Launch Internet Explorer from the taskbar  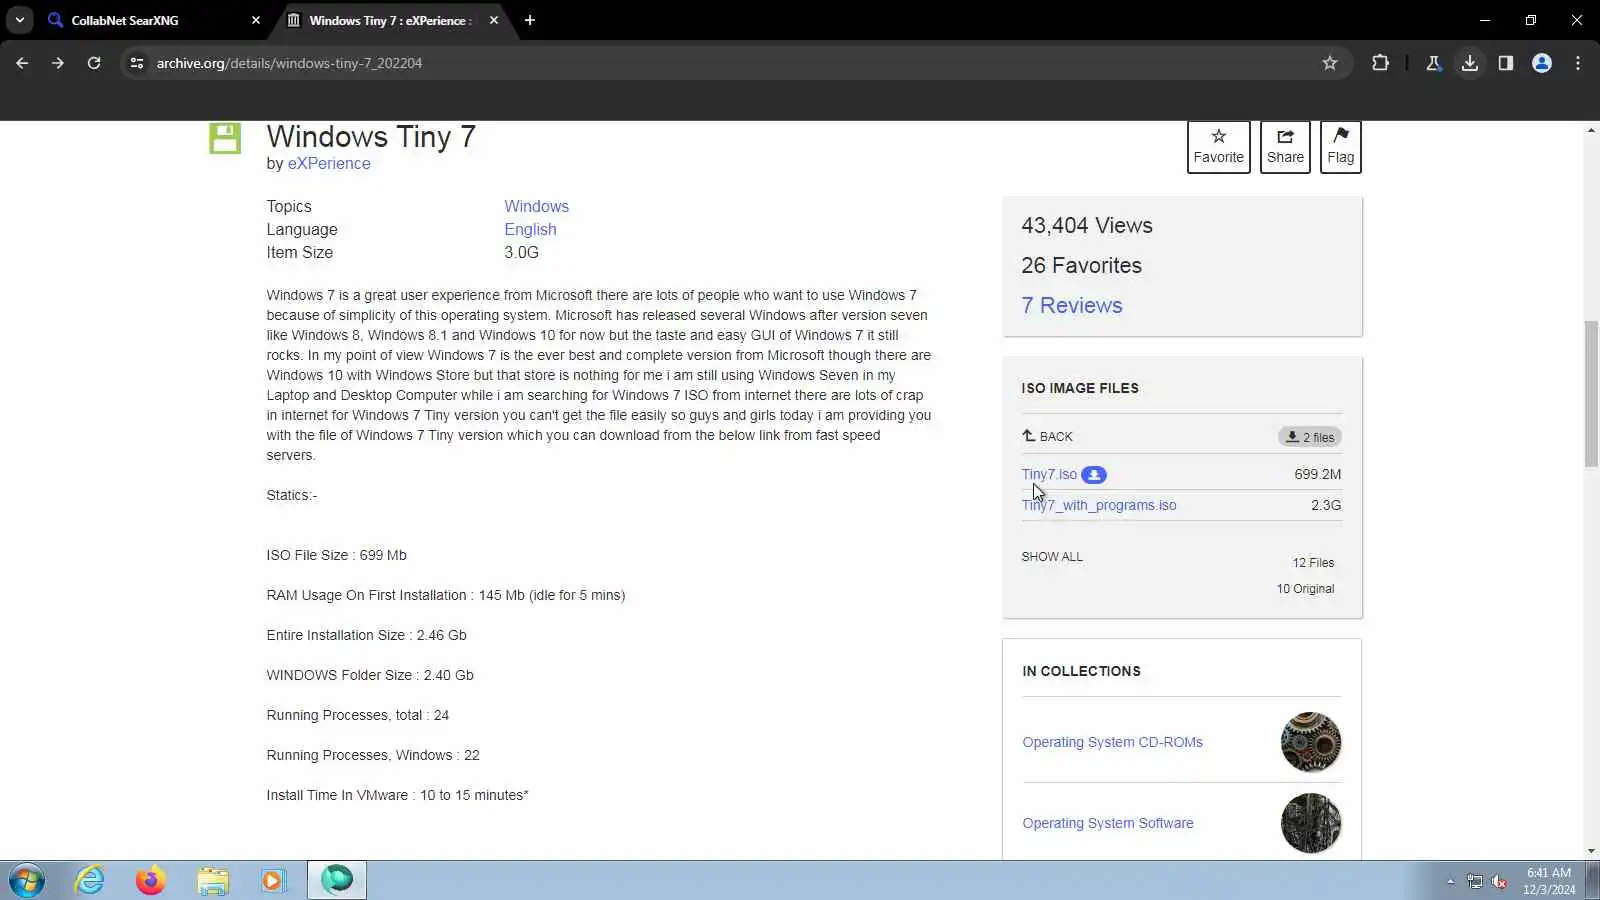[90, 880]
